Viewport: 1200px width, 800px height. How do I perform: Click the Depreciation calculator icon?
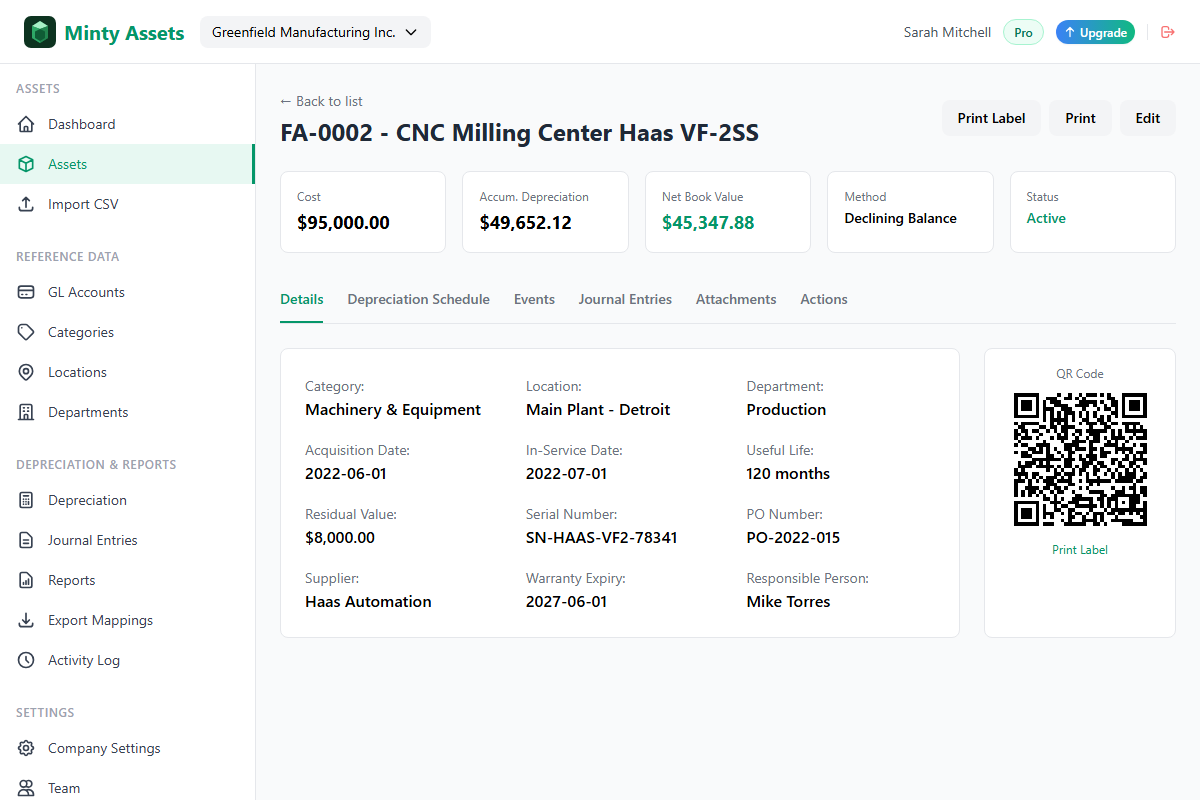coord(27,500)
